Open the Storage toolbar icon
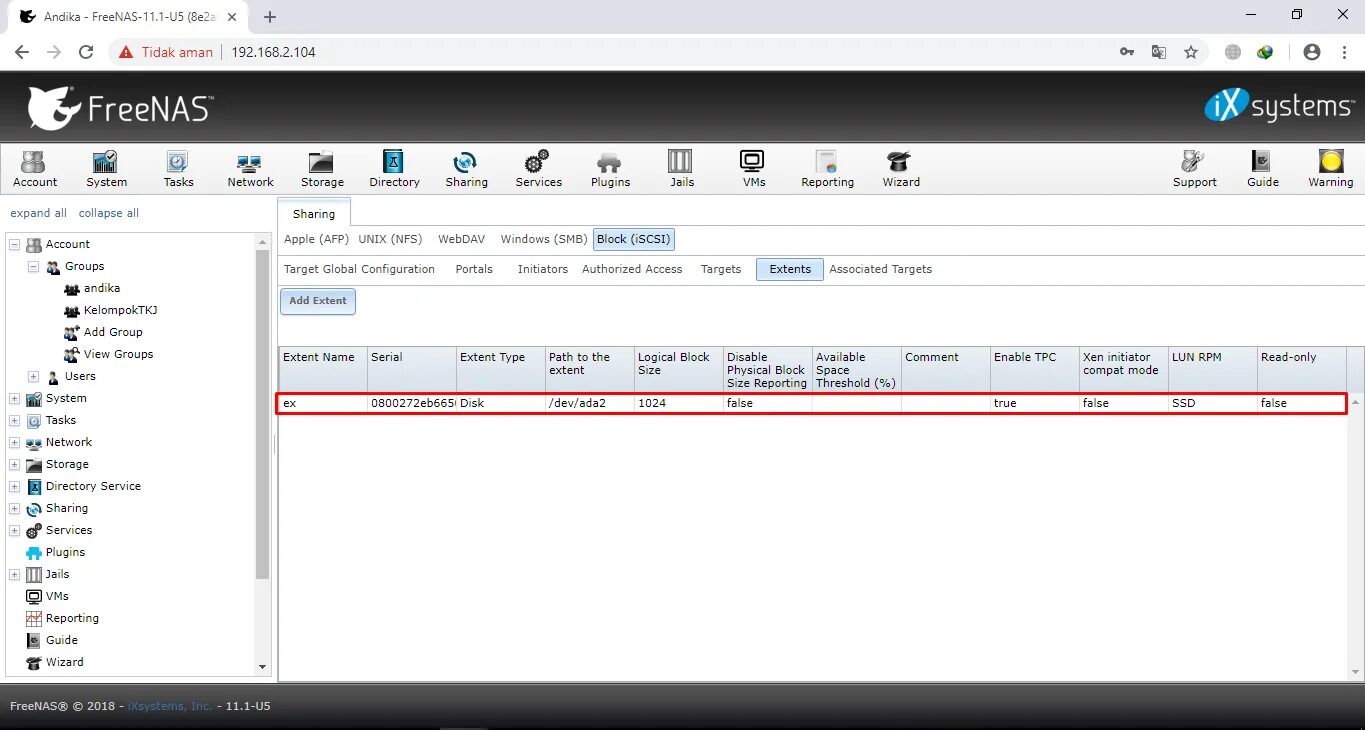 [x=322, y=168]
